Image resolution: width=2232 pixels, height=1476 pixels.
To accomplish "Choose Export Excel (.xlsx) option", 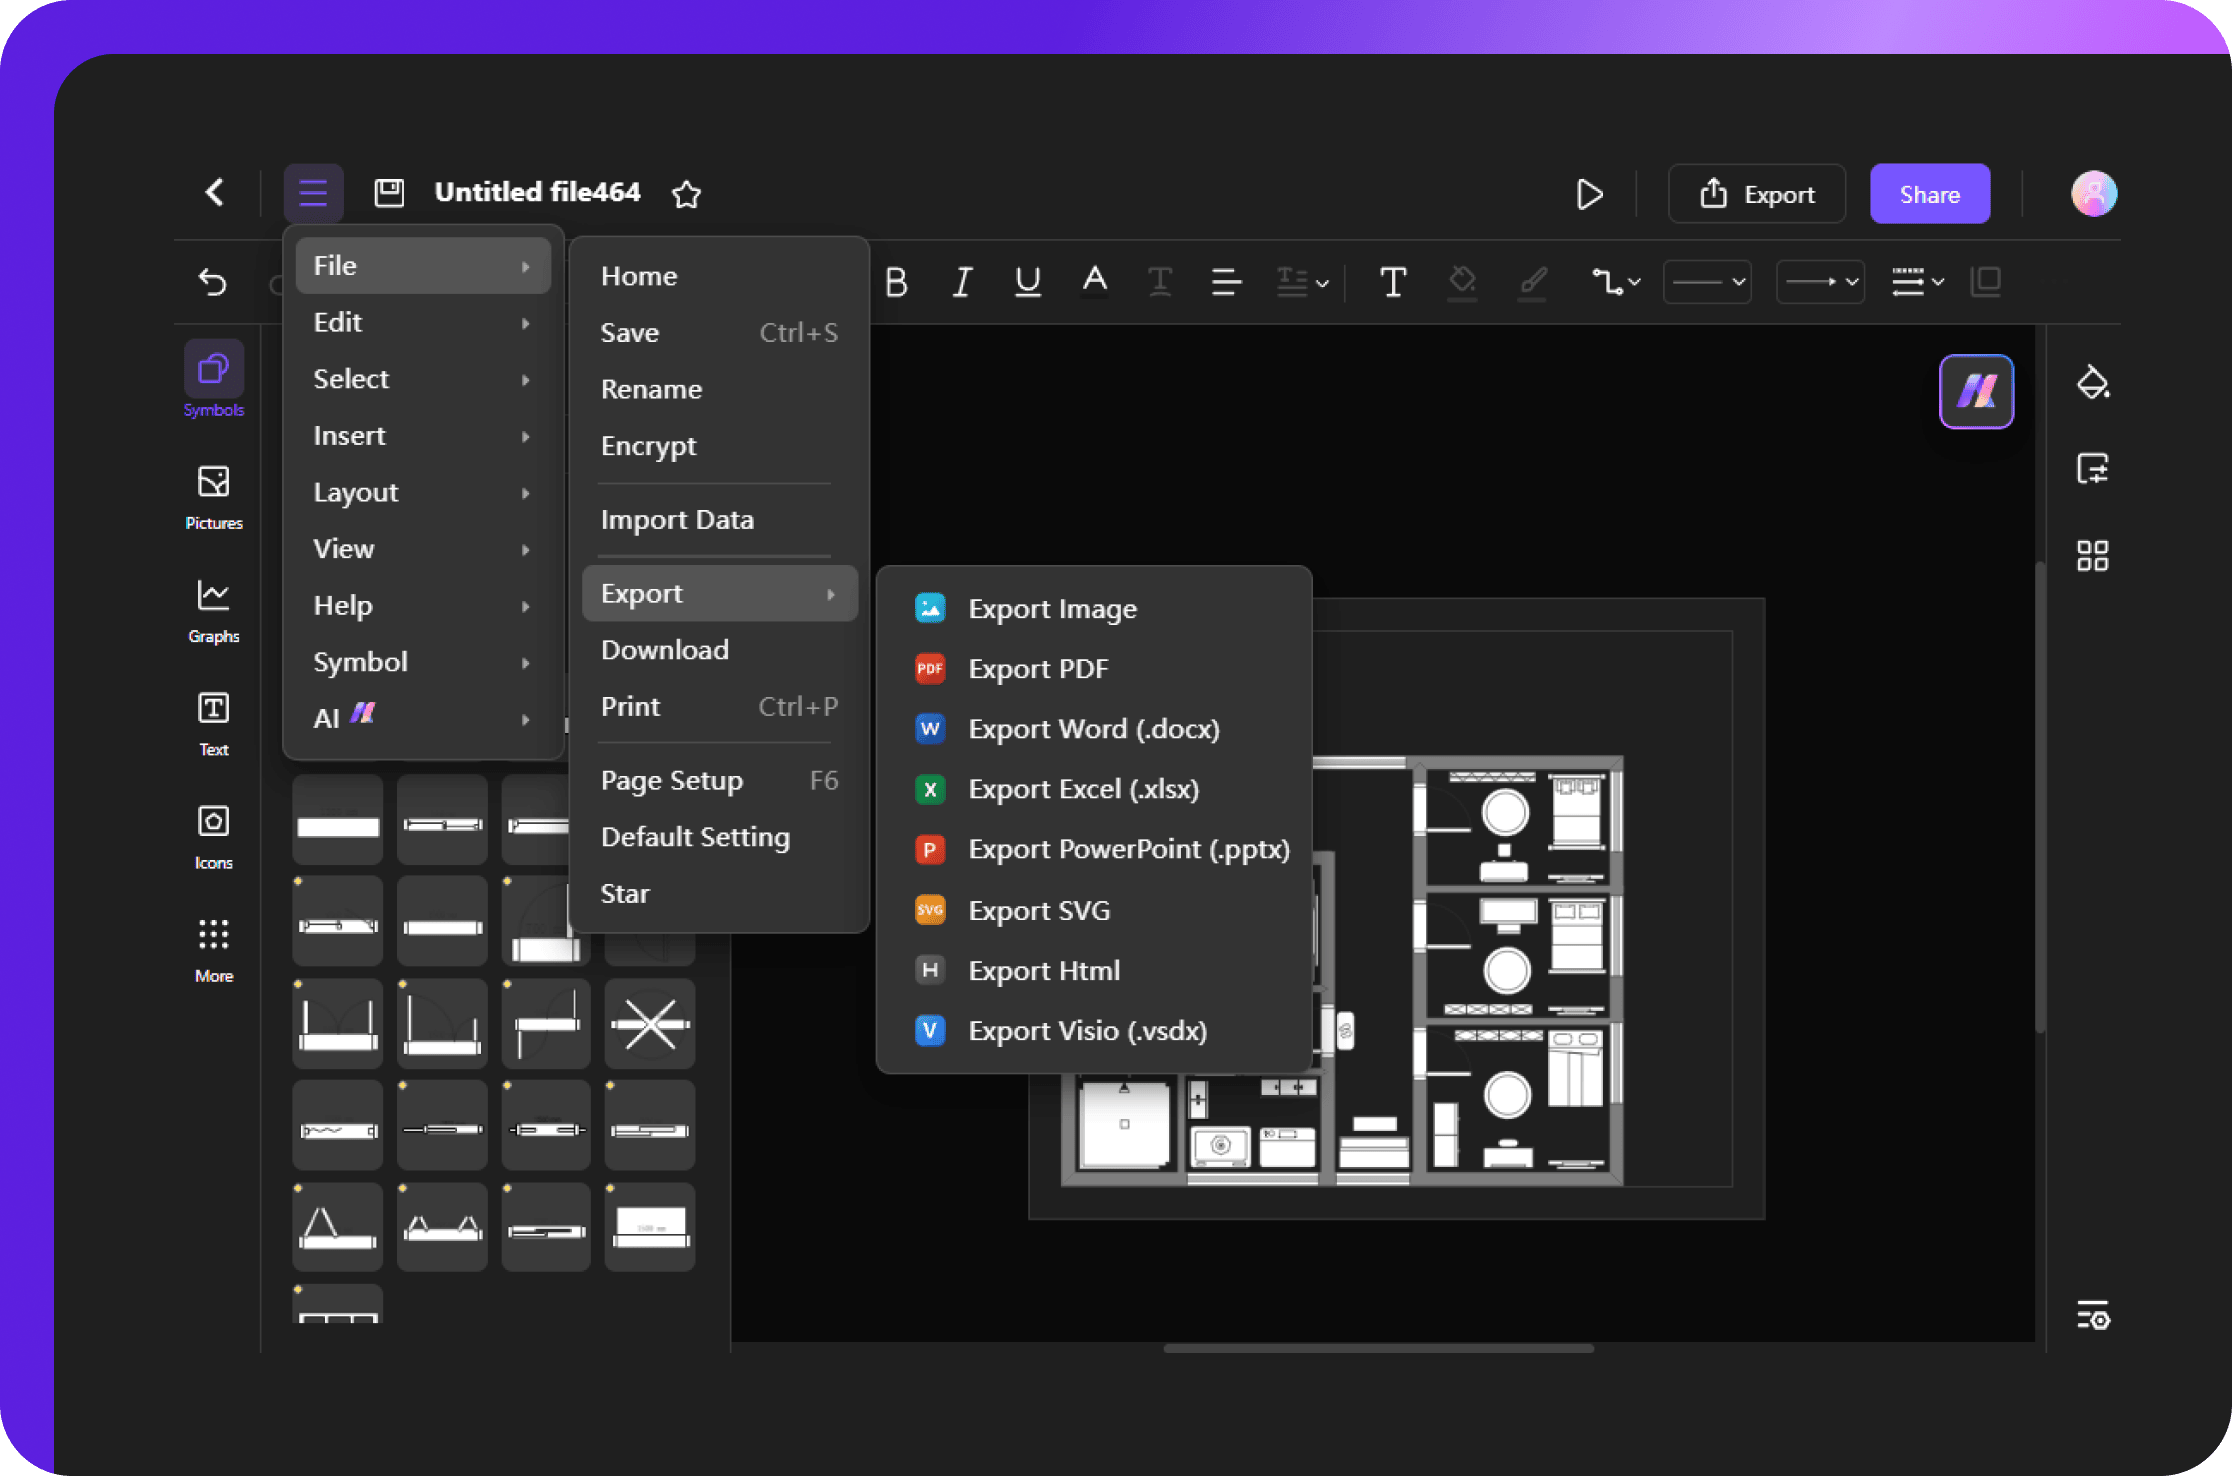I will [1093, 789].
